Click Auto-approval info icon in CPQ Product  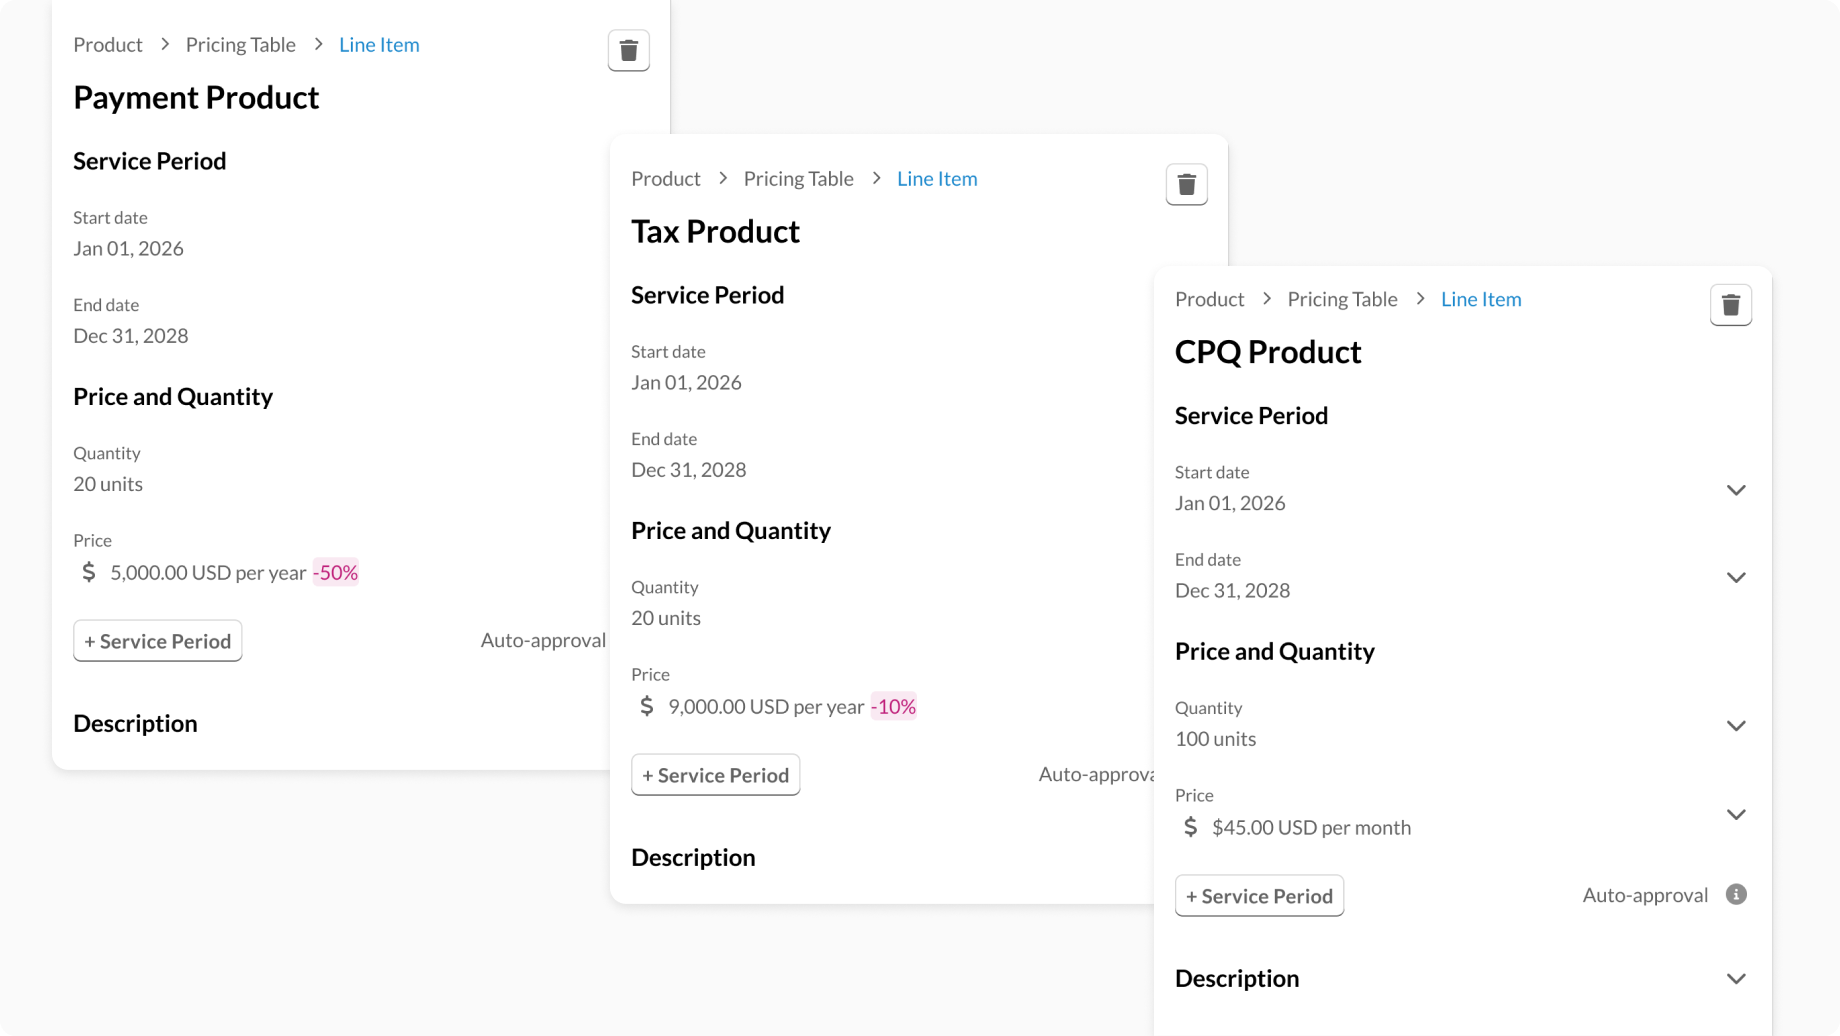1736,895
